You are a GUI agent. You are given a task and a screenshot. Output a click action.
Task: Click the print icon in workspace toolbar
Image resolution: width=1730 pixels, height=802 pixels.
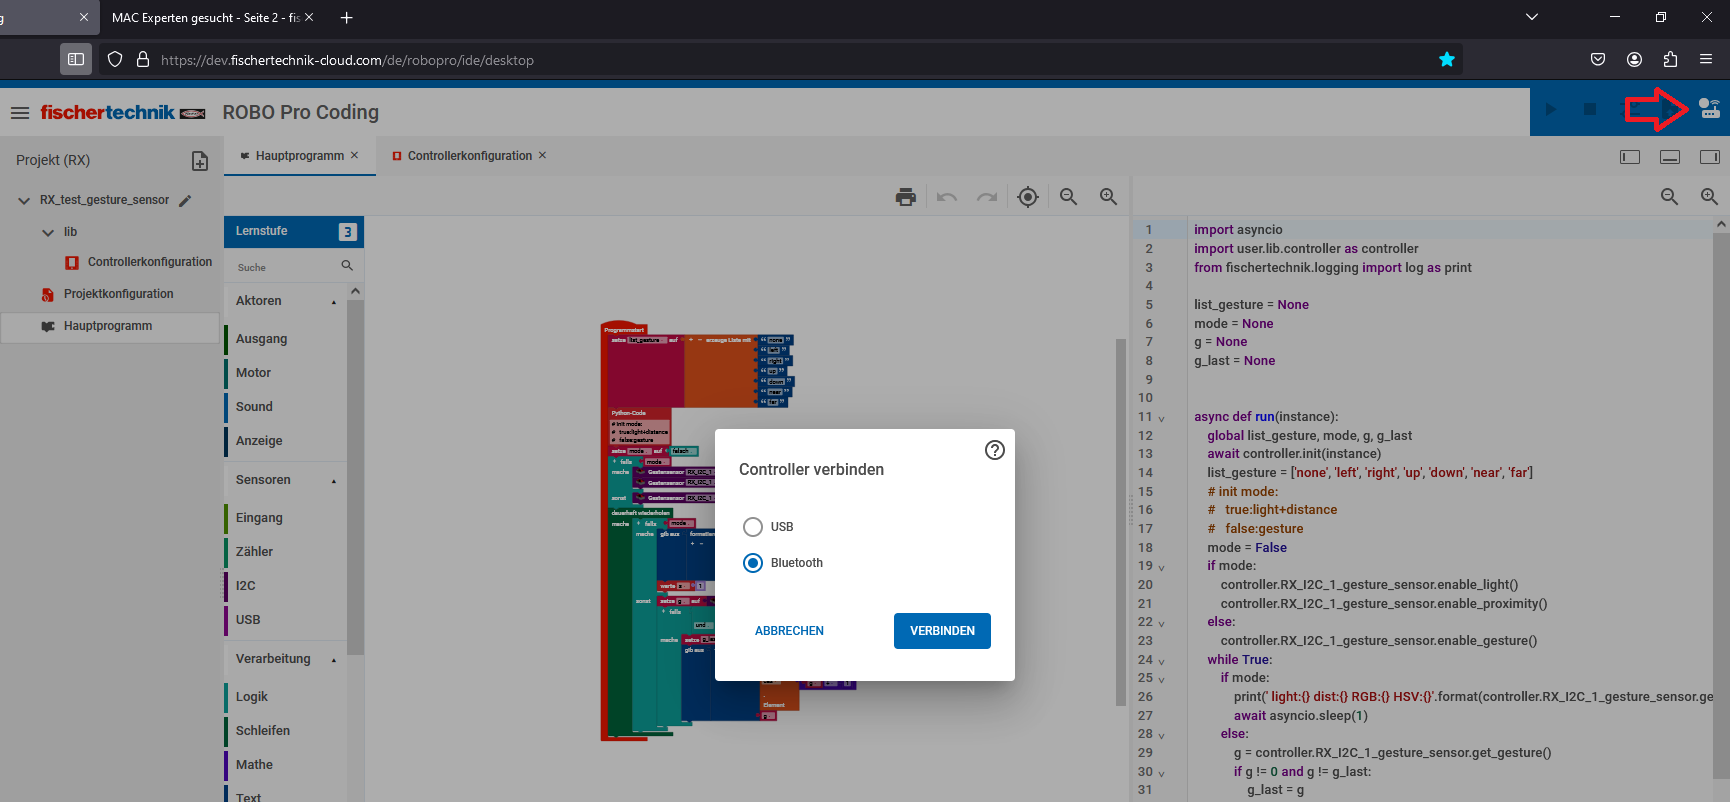click(x=906, y=197)
